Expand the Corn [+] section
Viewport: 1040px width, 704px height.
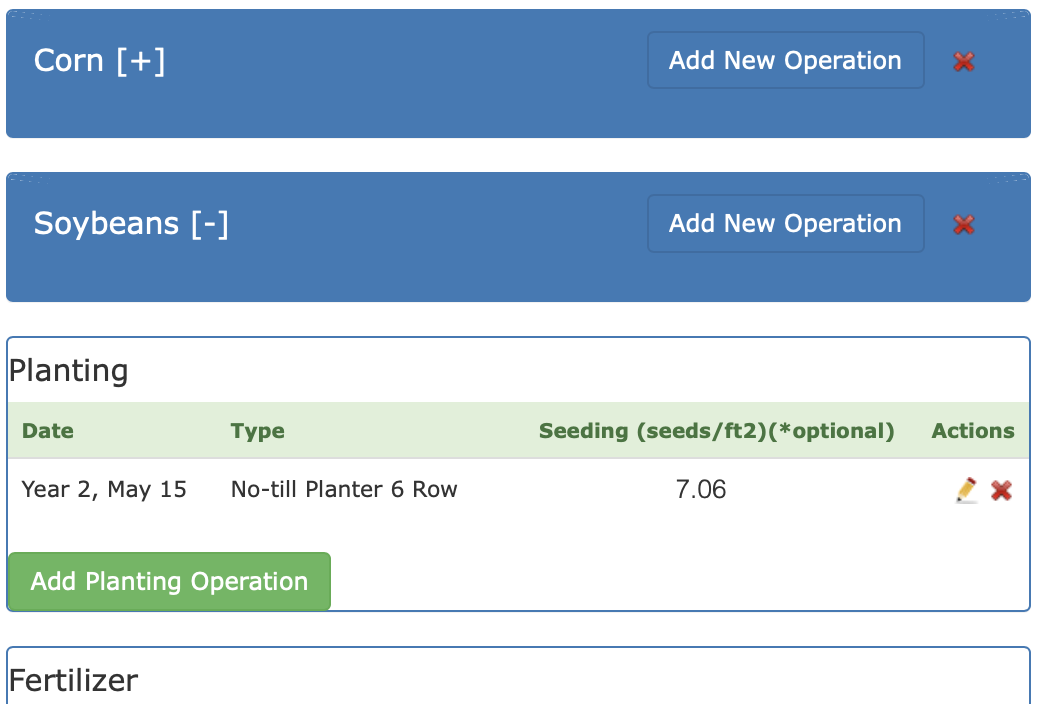(99, 61)
